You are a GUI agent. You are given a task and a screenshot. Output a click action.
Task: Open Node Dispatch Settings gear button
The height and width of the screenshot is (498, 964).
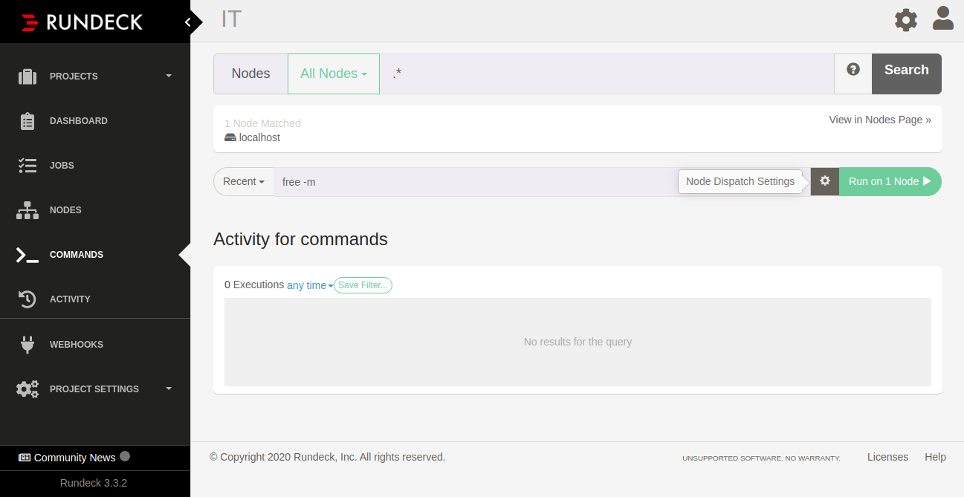[825, 181]
